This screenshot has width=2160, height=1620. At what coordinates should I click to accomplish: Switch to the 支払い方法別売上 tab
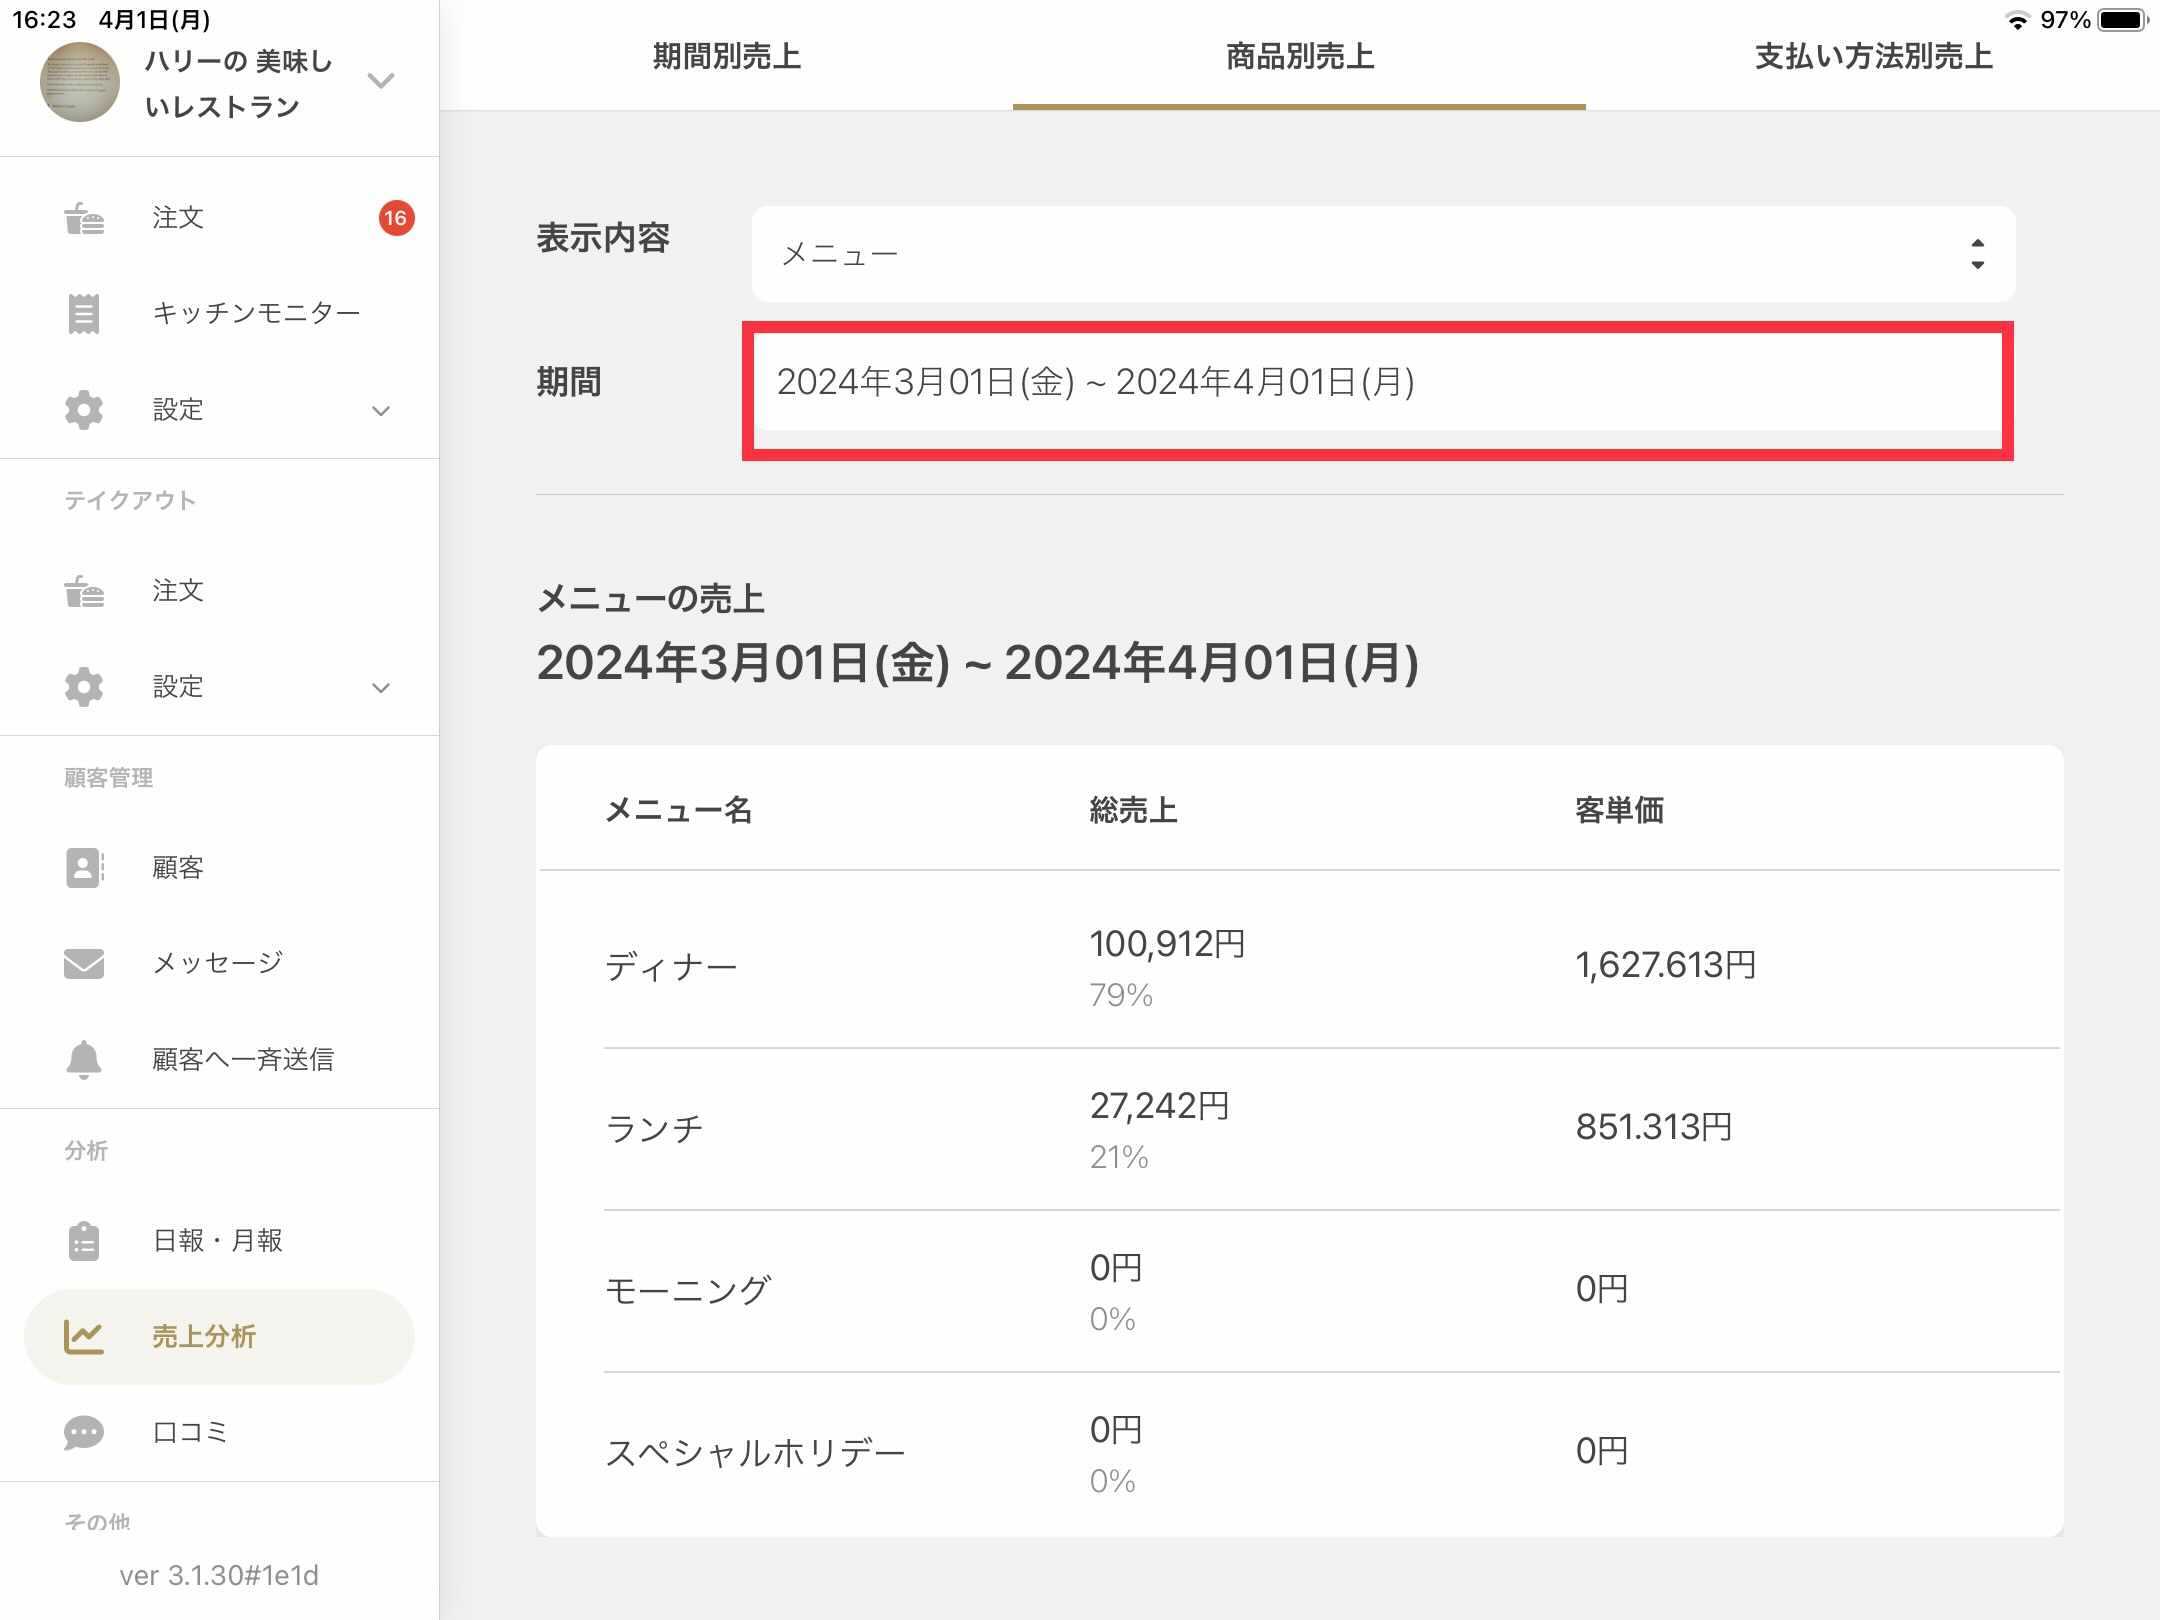(1873, 57)
